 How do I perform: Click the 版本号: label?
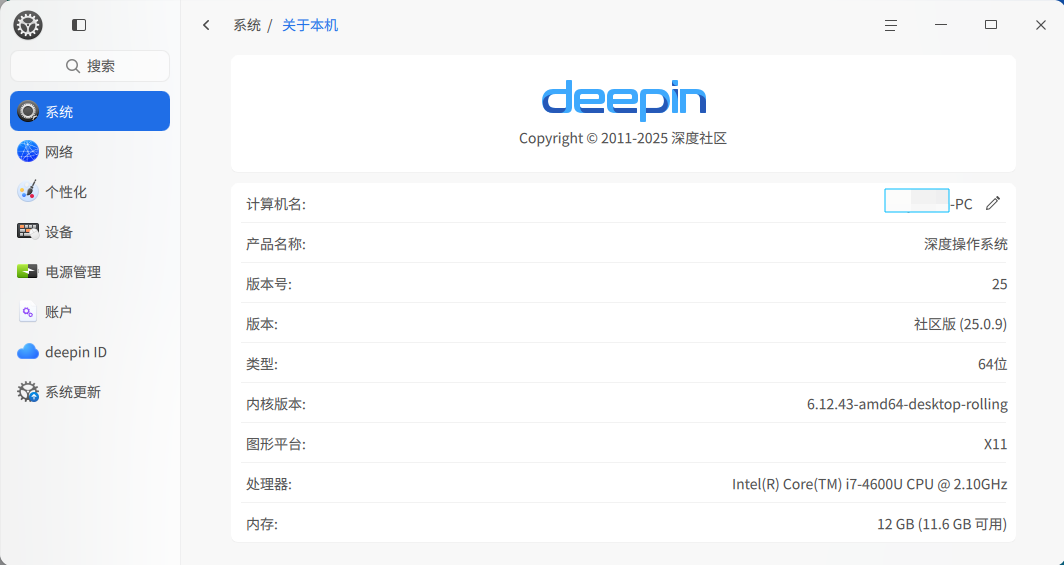269,284
